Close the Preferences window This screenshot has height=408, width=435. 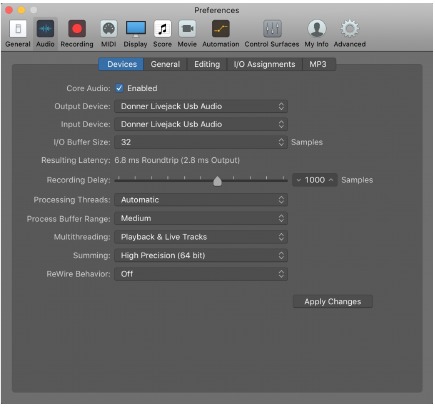9,10
